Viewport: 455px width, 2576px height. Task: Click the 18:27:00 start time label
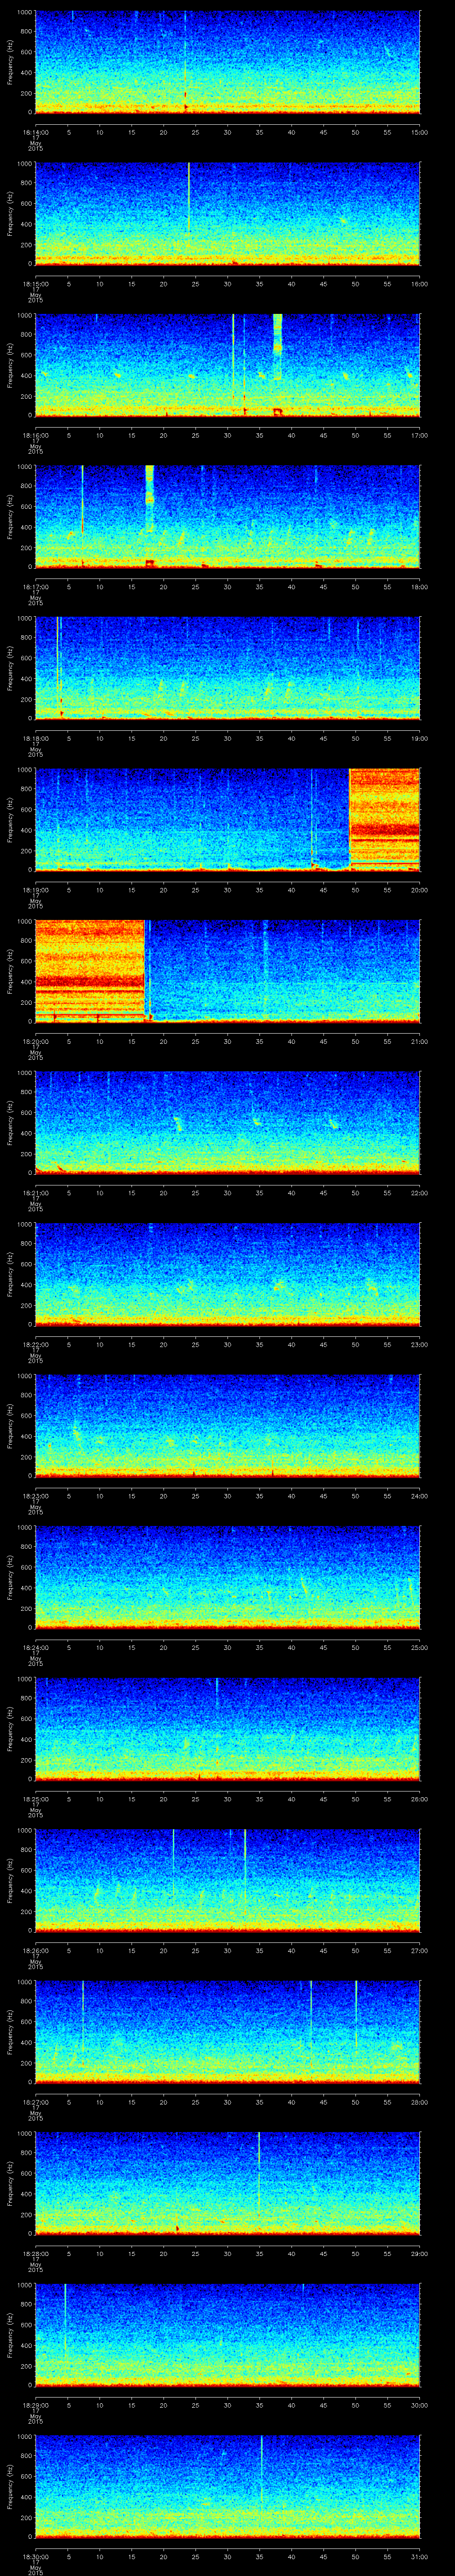[35, 2102]
